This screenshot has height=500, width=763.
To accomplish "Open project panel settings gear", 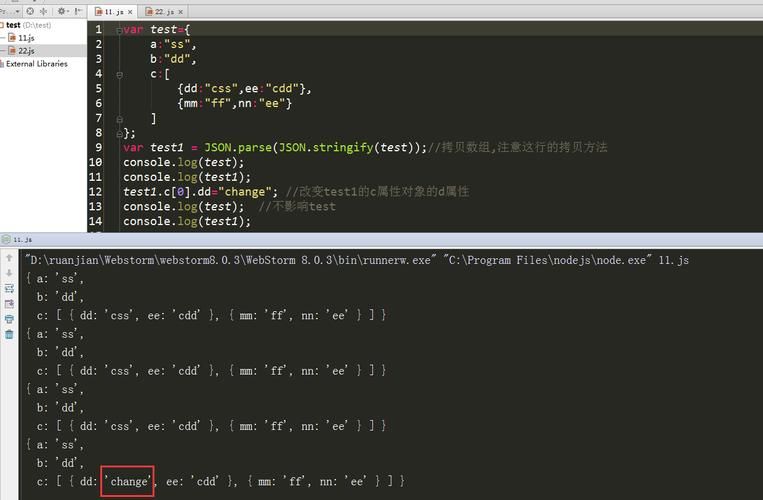I will click(62, 11).
